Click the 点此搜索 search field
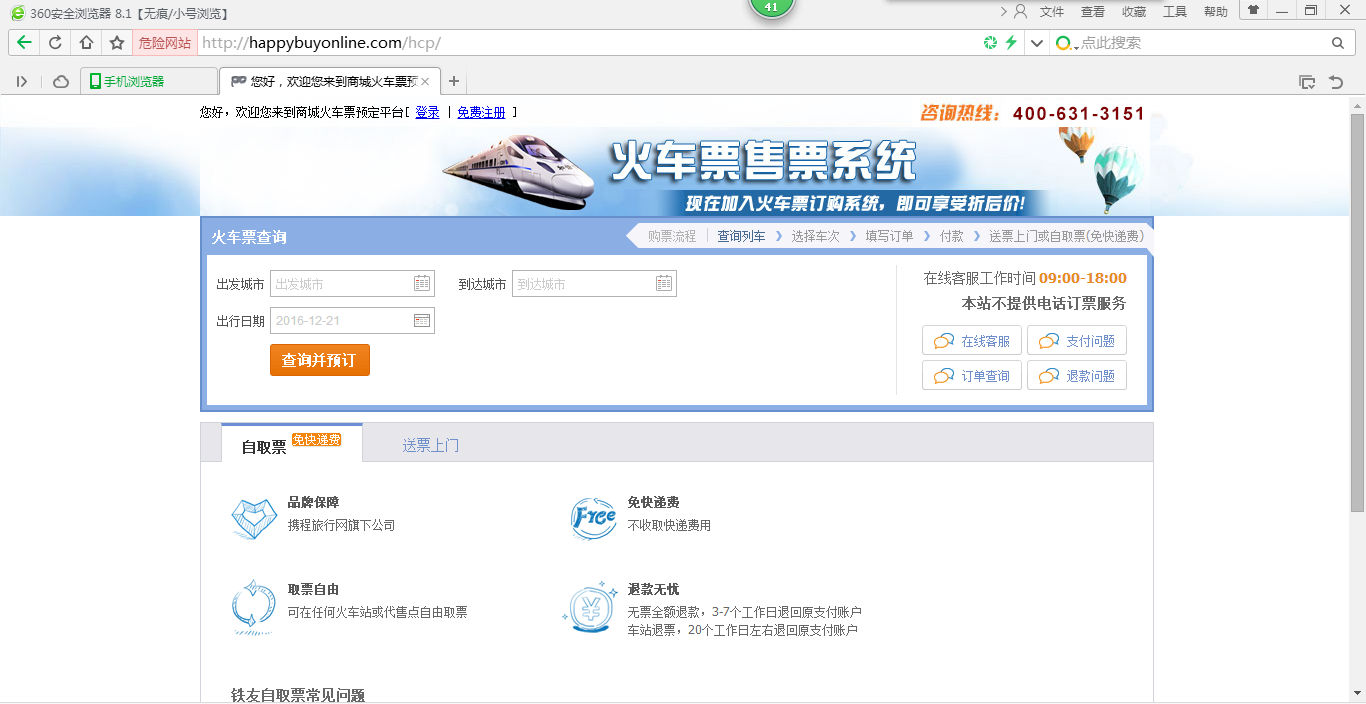 [x=1200, y=43]
